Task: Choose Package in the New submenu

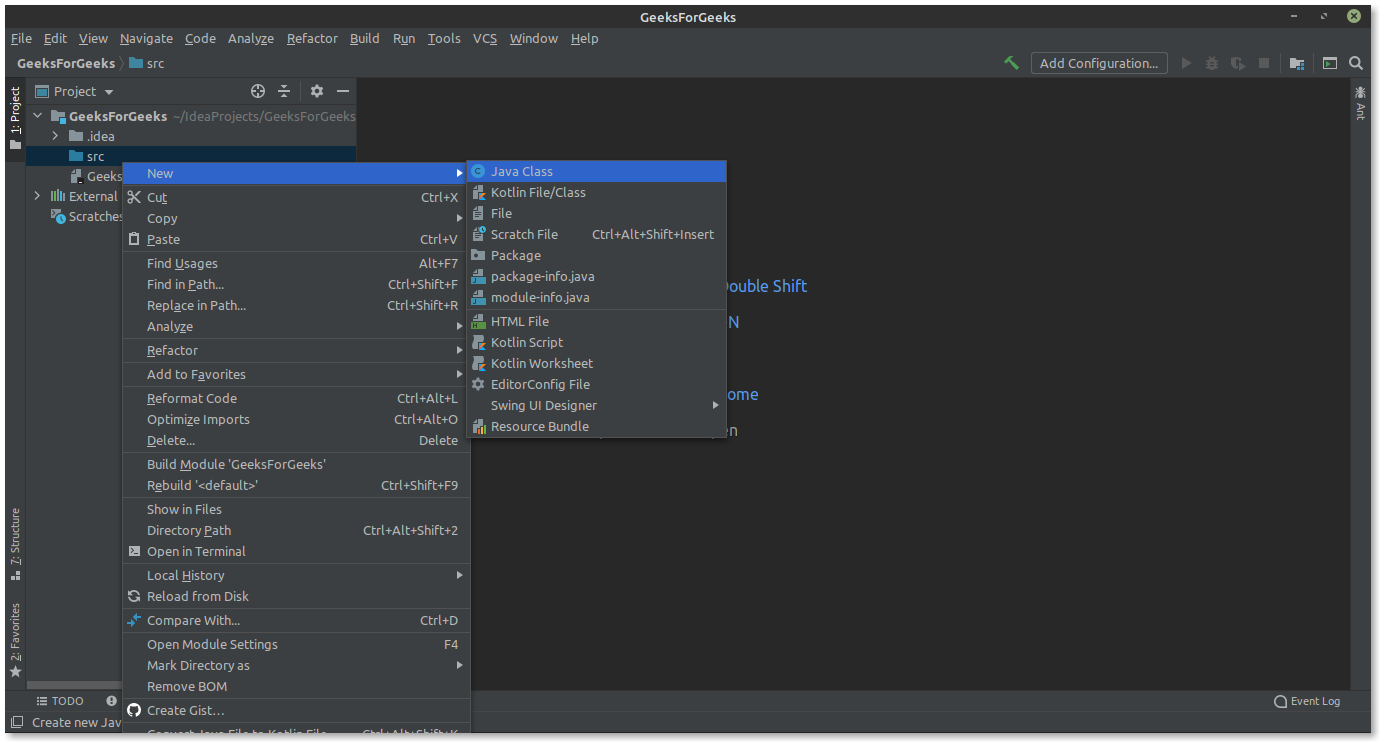Action: [597, 255]
